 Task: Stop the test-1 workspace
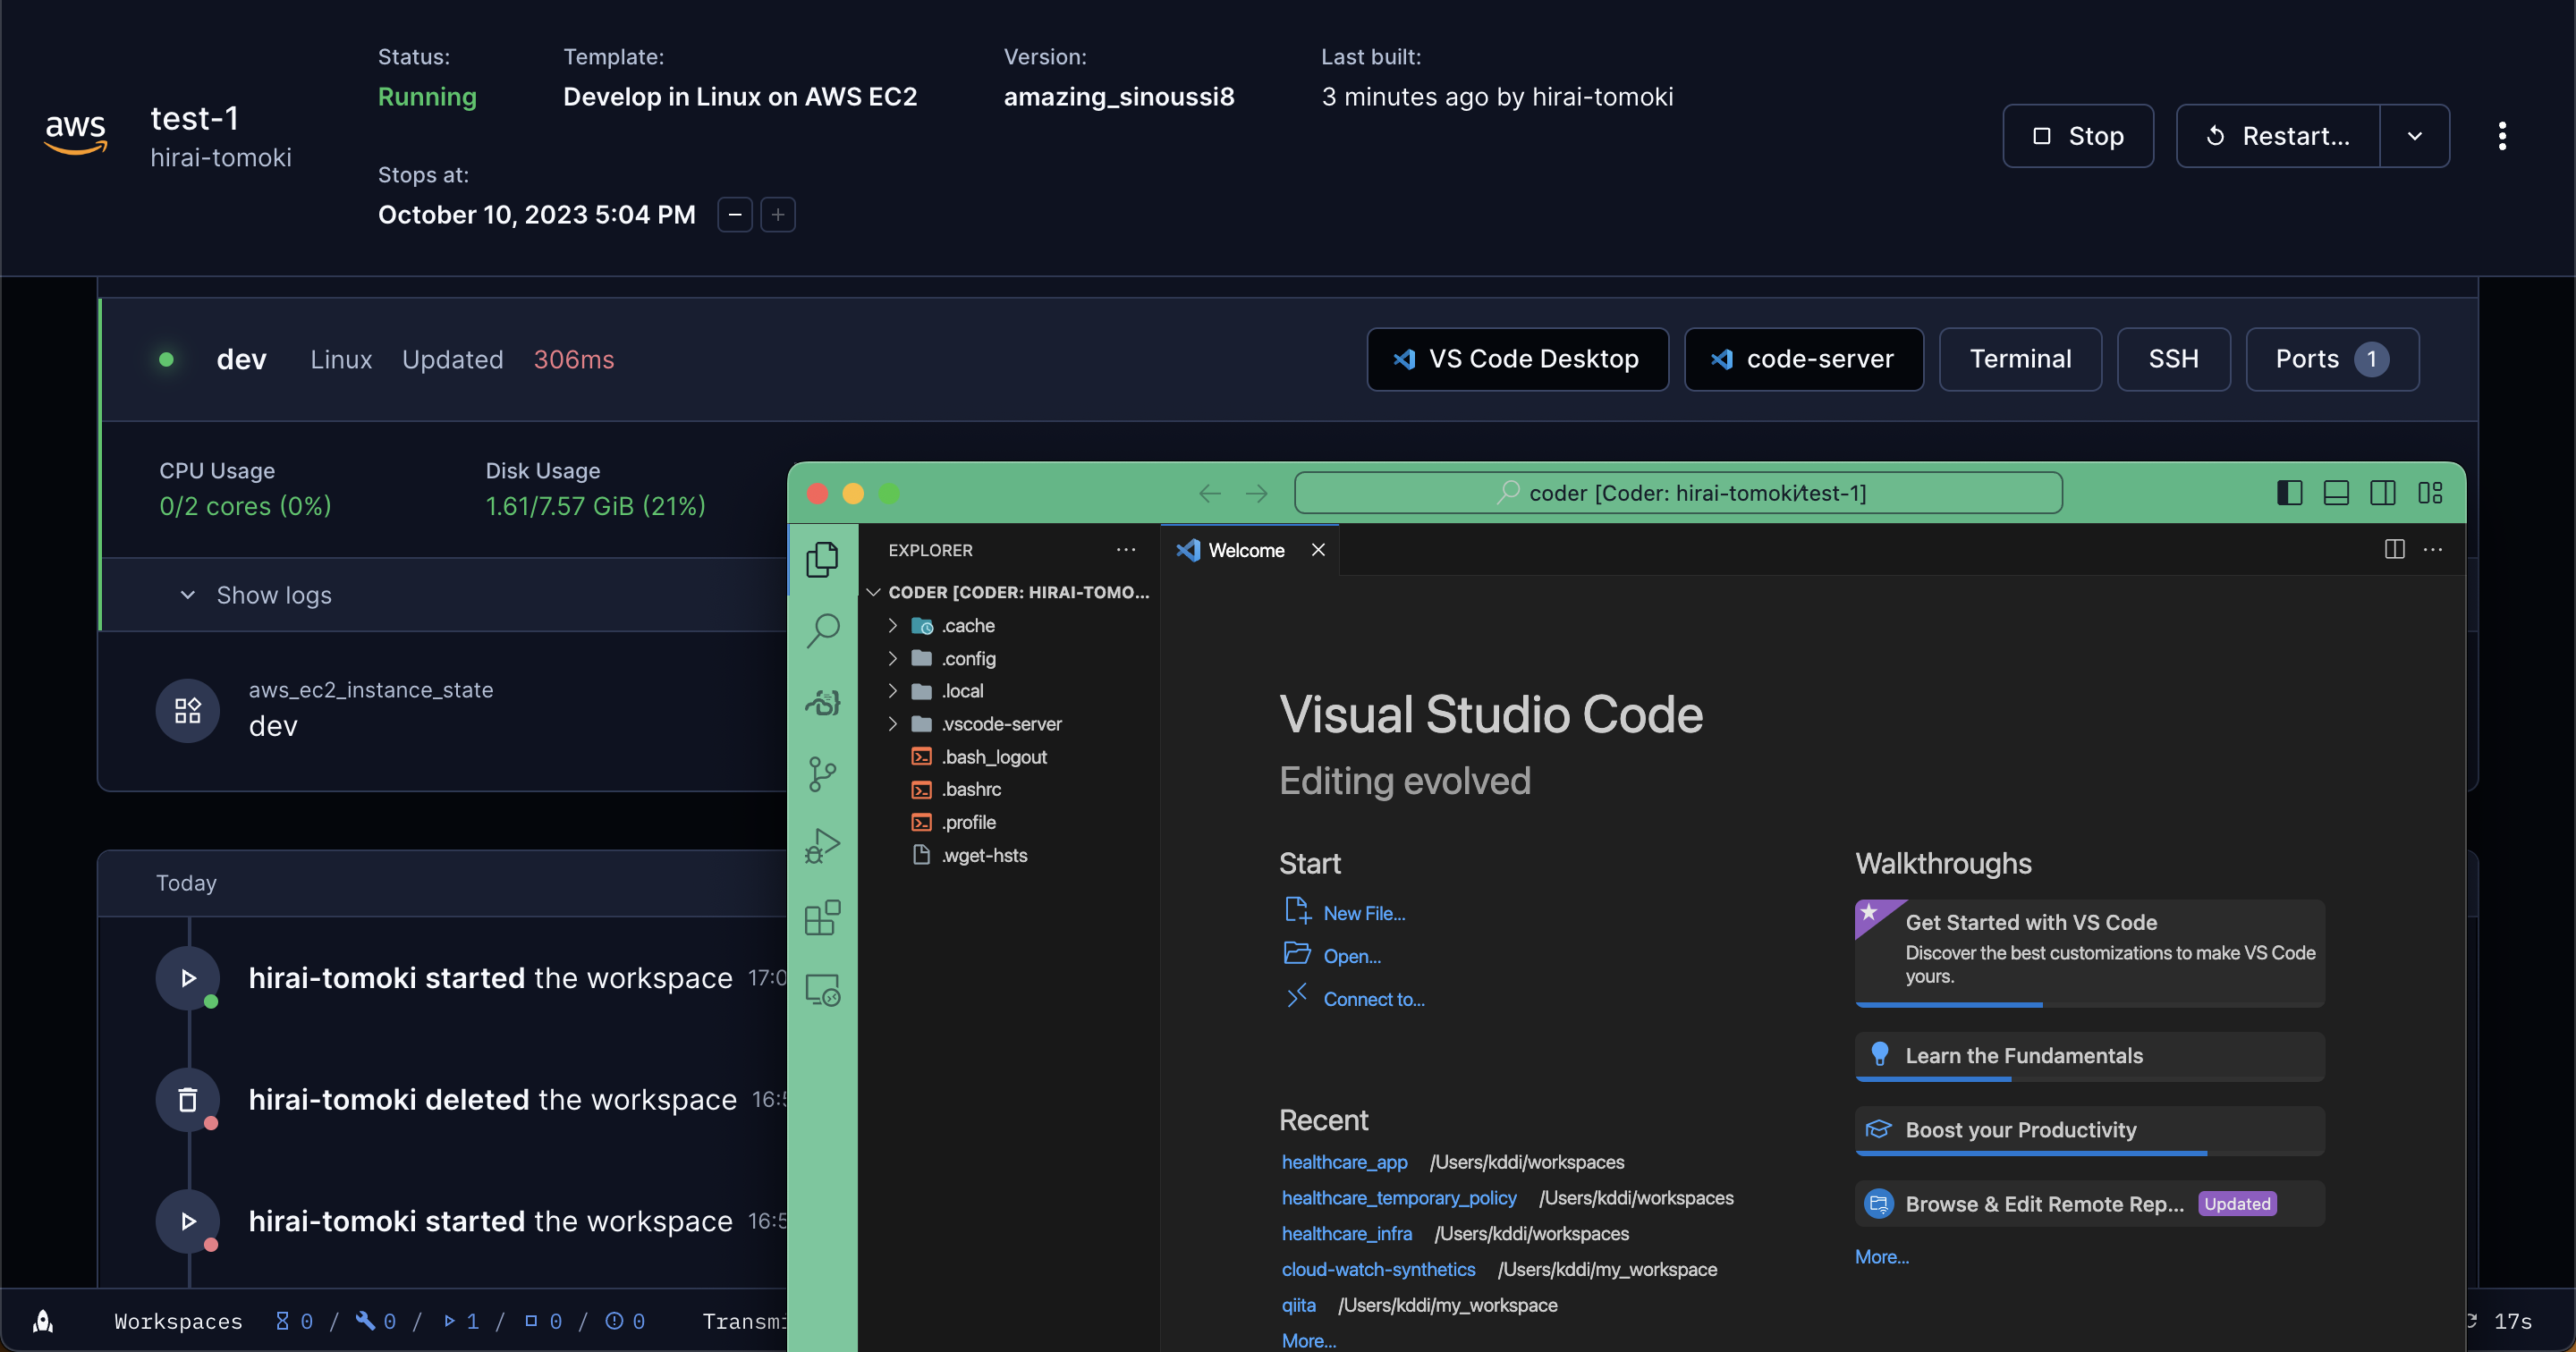pyautogui.click(x=2077, y=135)
